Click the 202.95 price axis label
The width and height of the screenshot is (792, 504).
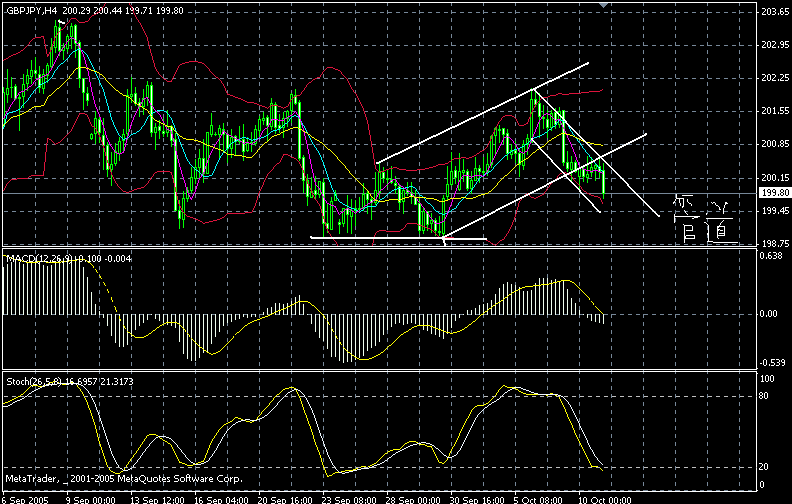(x=775, y=45)
